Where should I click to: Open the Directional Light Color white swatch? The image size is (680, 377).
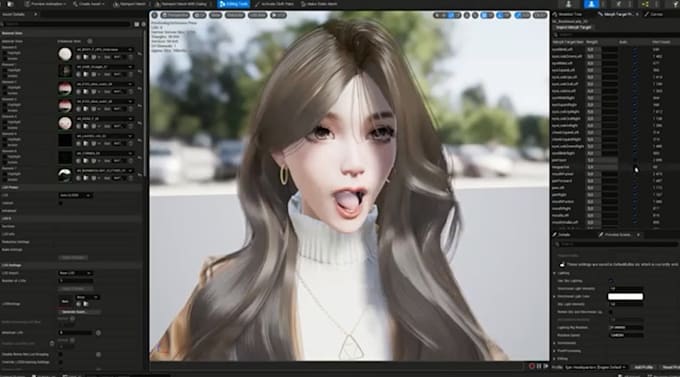click(x=625, y=297)
